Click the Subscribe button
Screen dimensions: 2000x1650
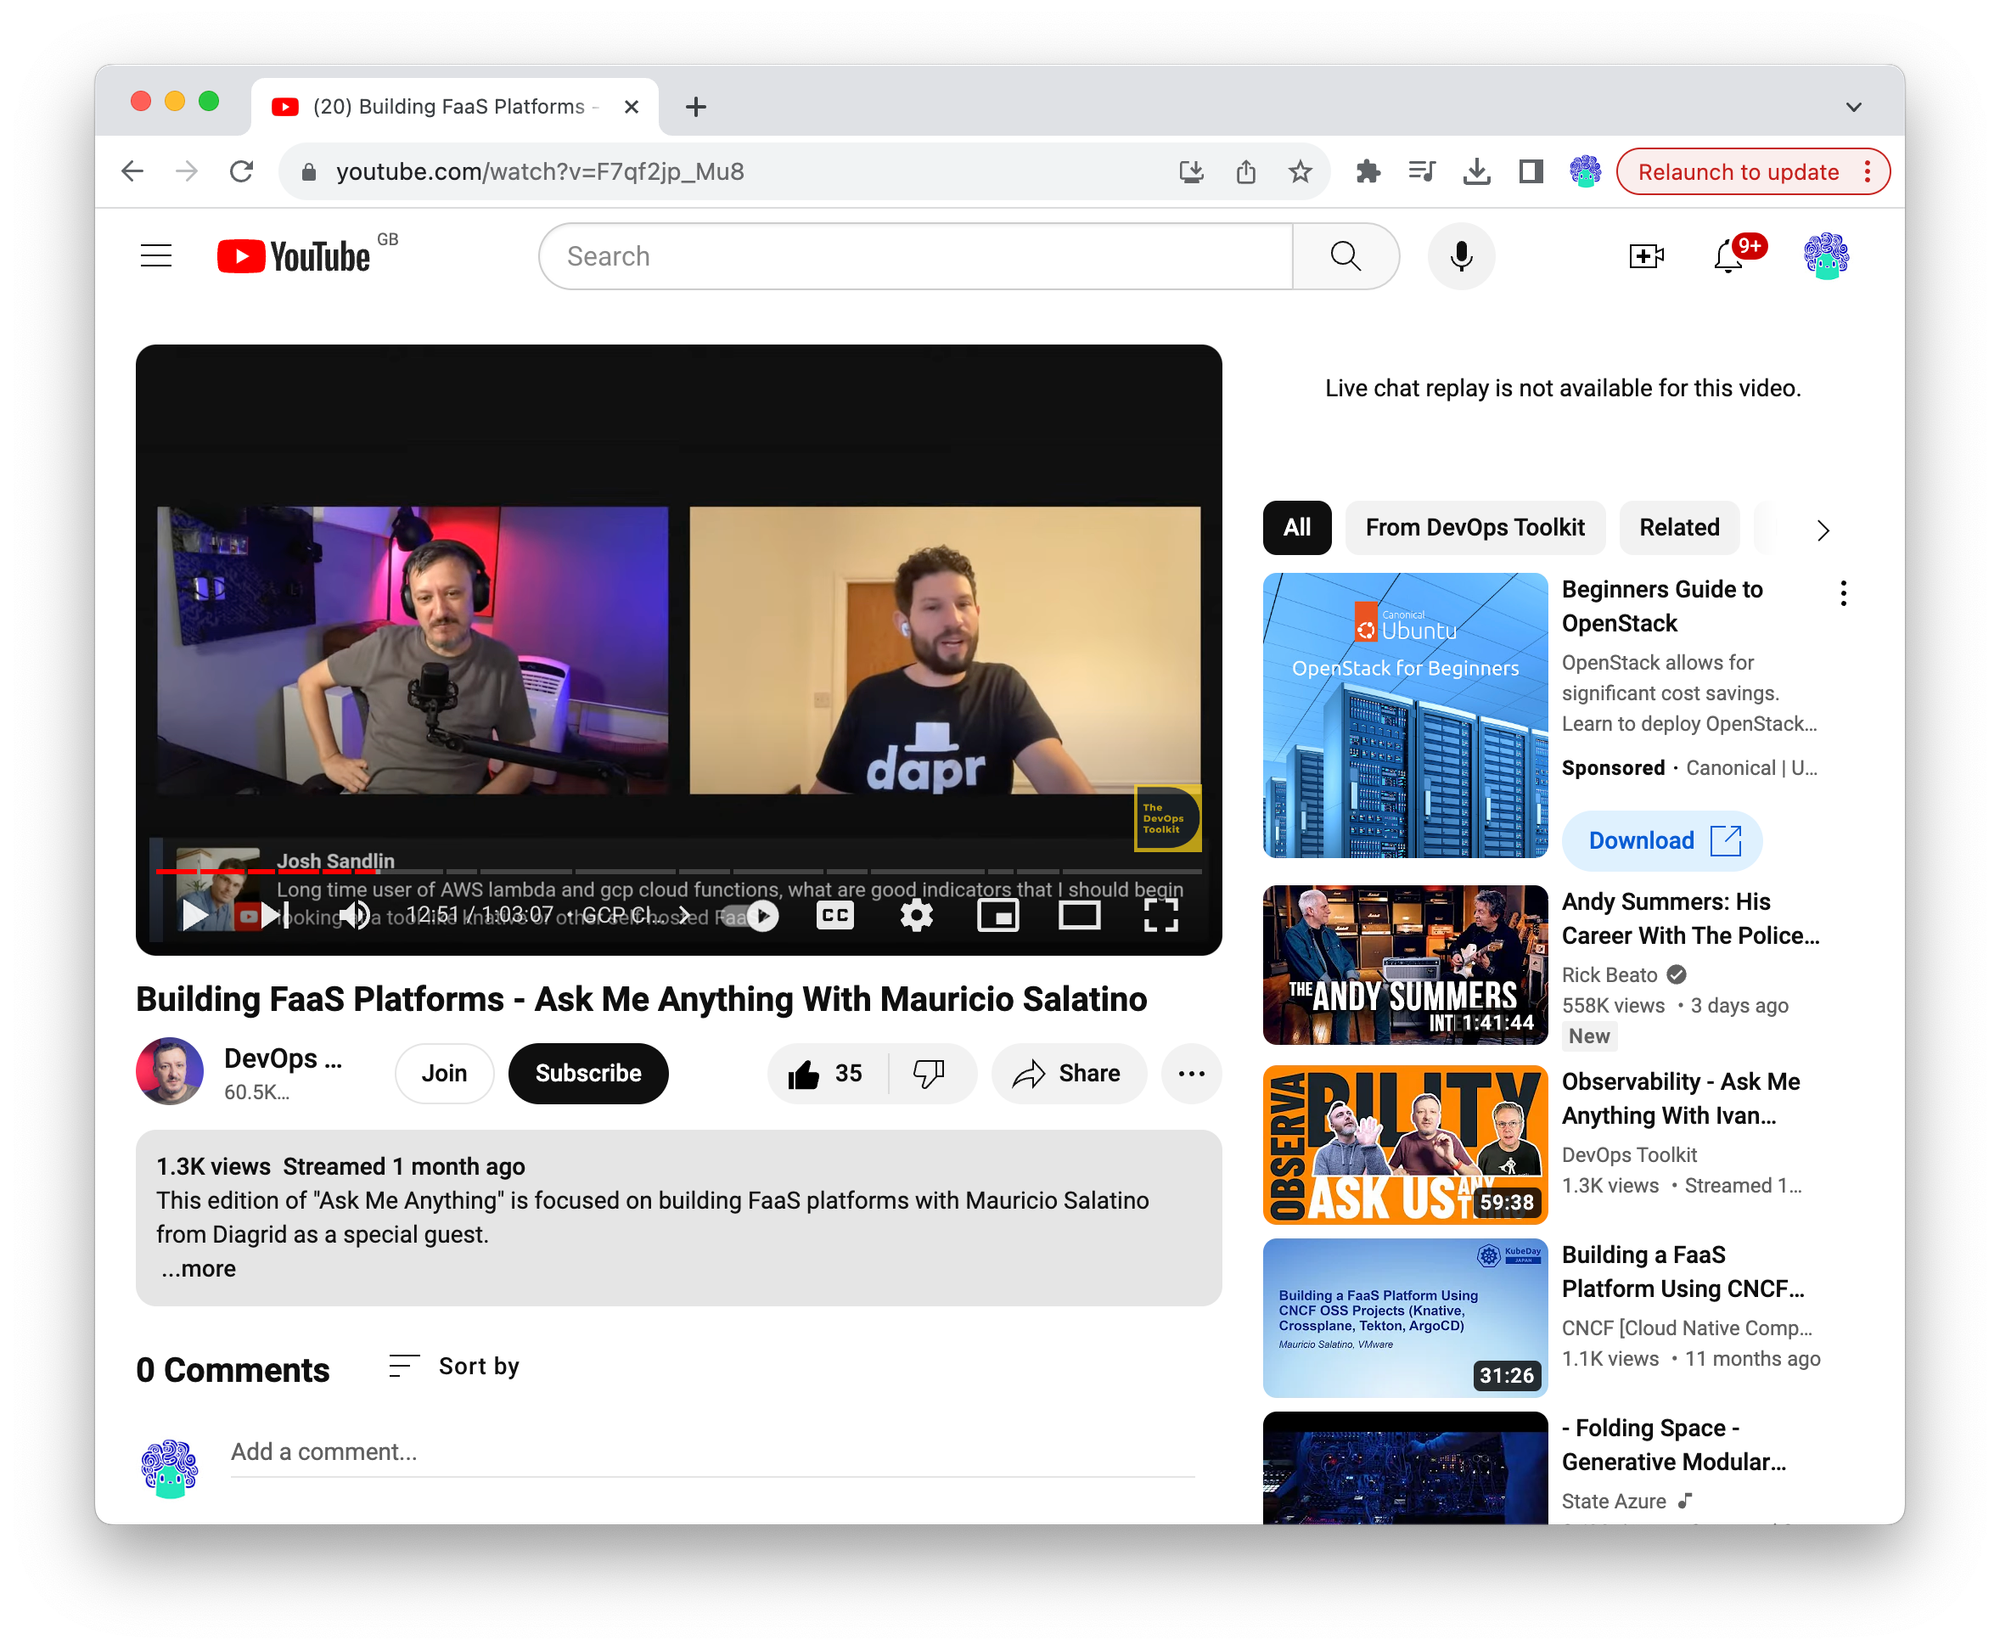coord(588,1073)
